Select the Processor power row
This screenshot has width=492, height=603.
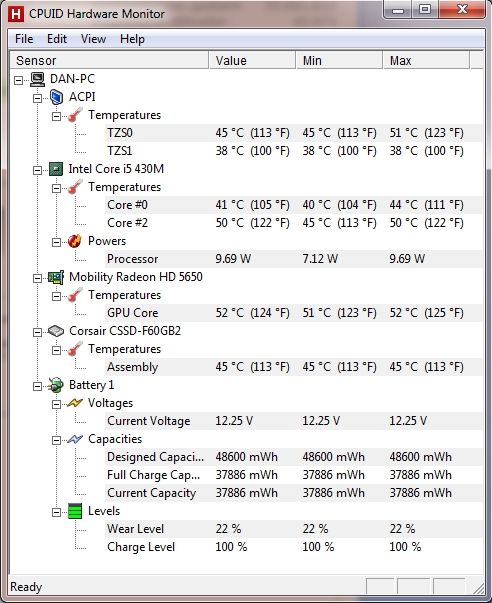(294, 259)
